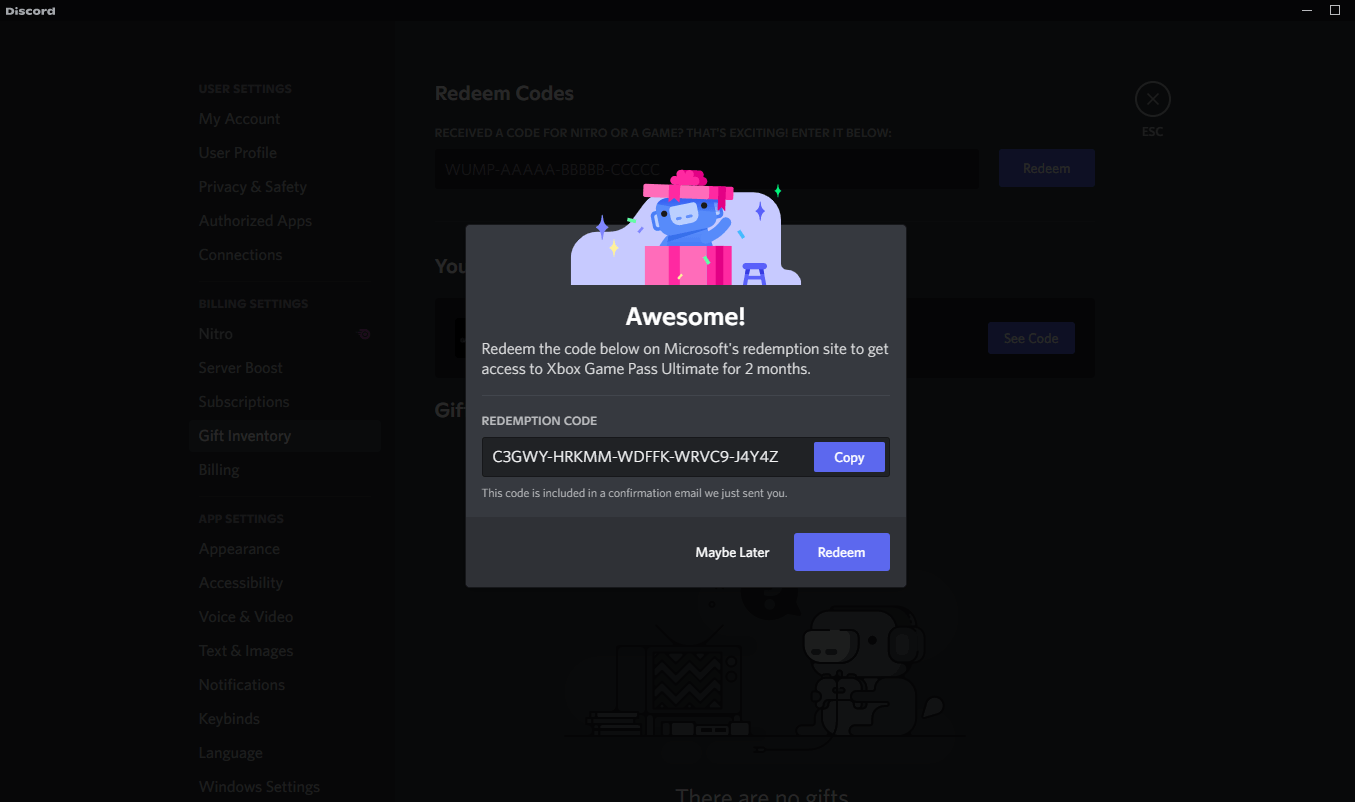Open Language settings
This screenshot has height=802, width=1355.
coord(284,753)
